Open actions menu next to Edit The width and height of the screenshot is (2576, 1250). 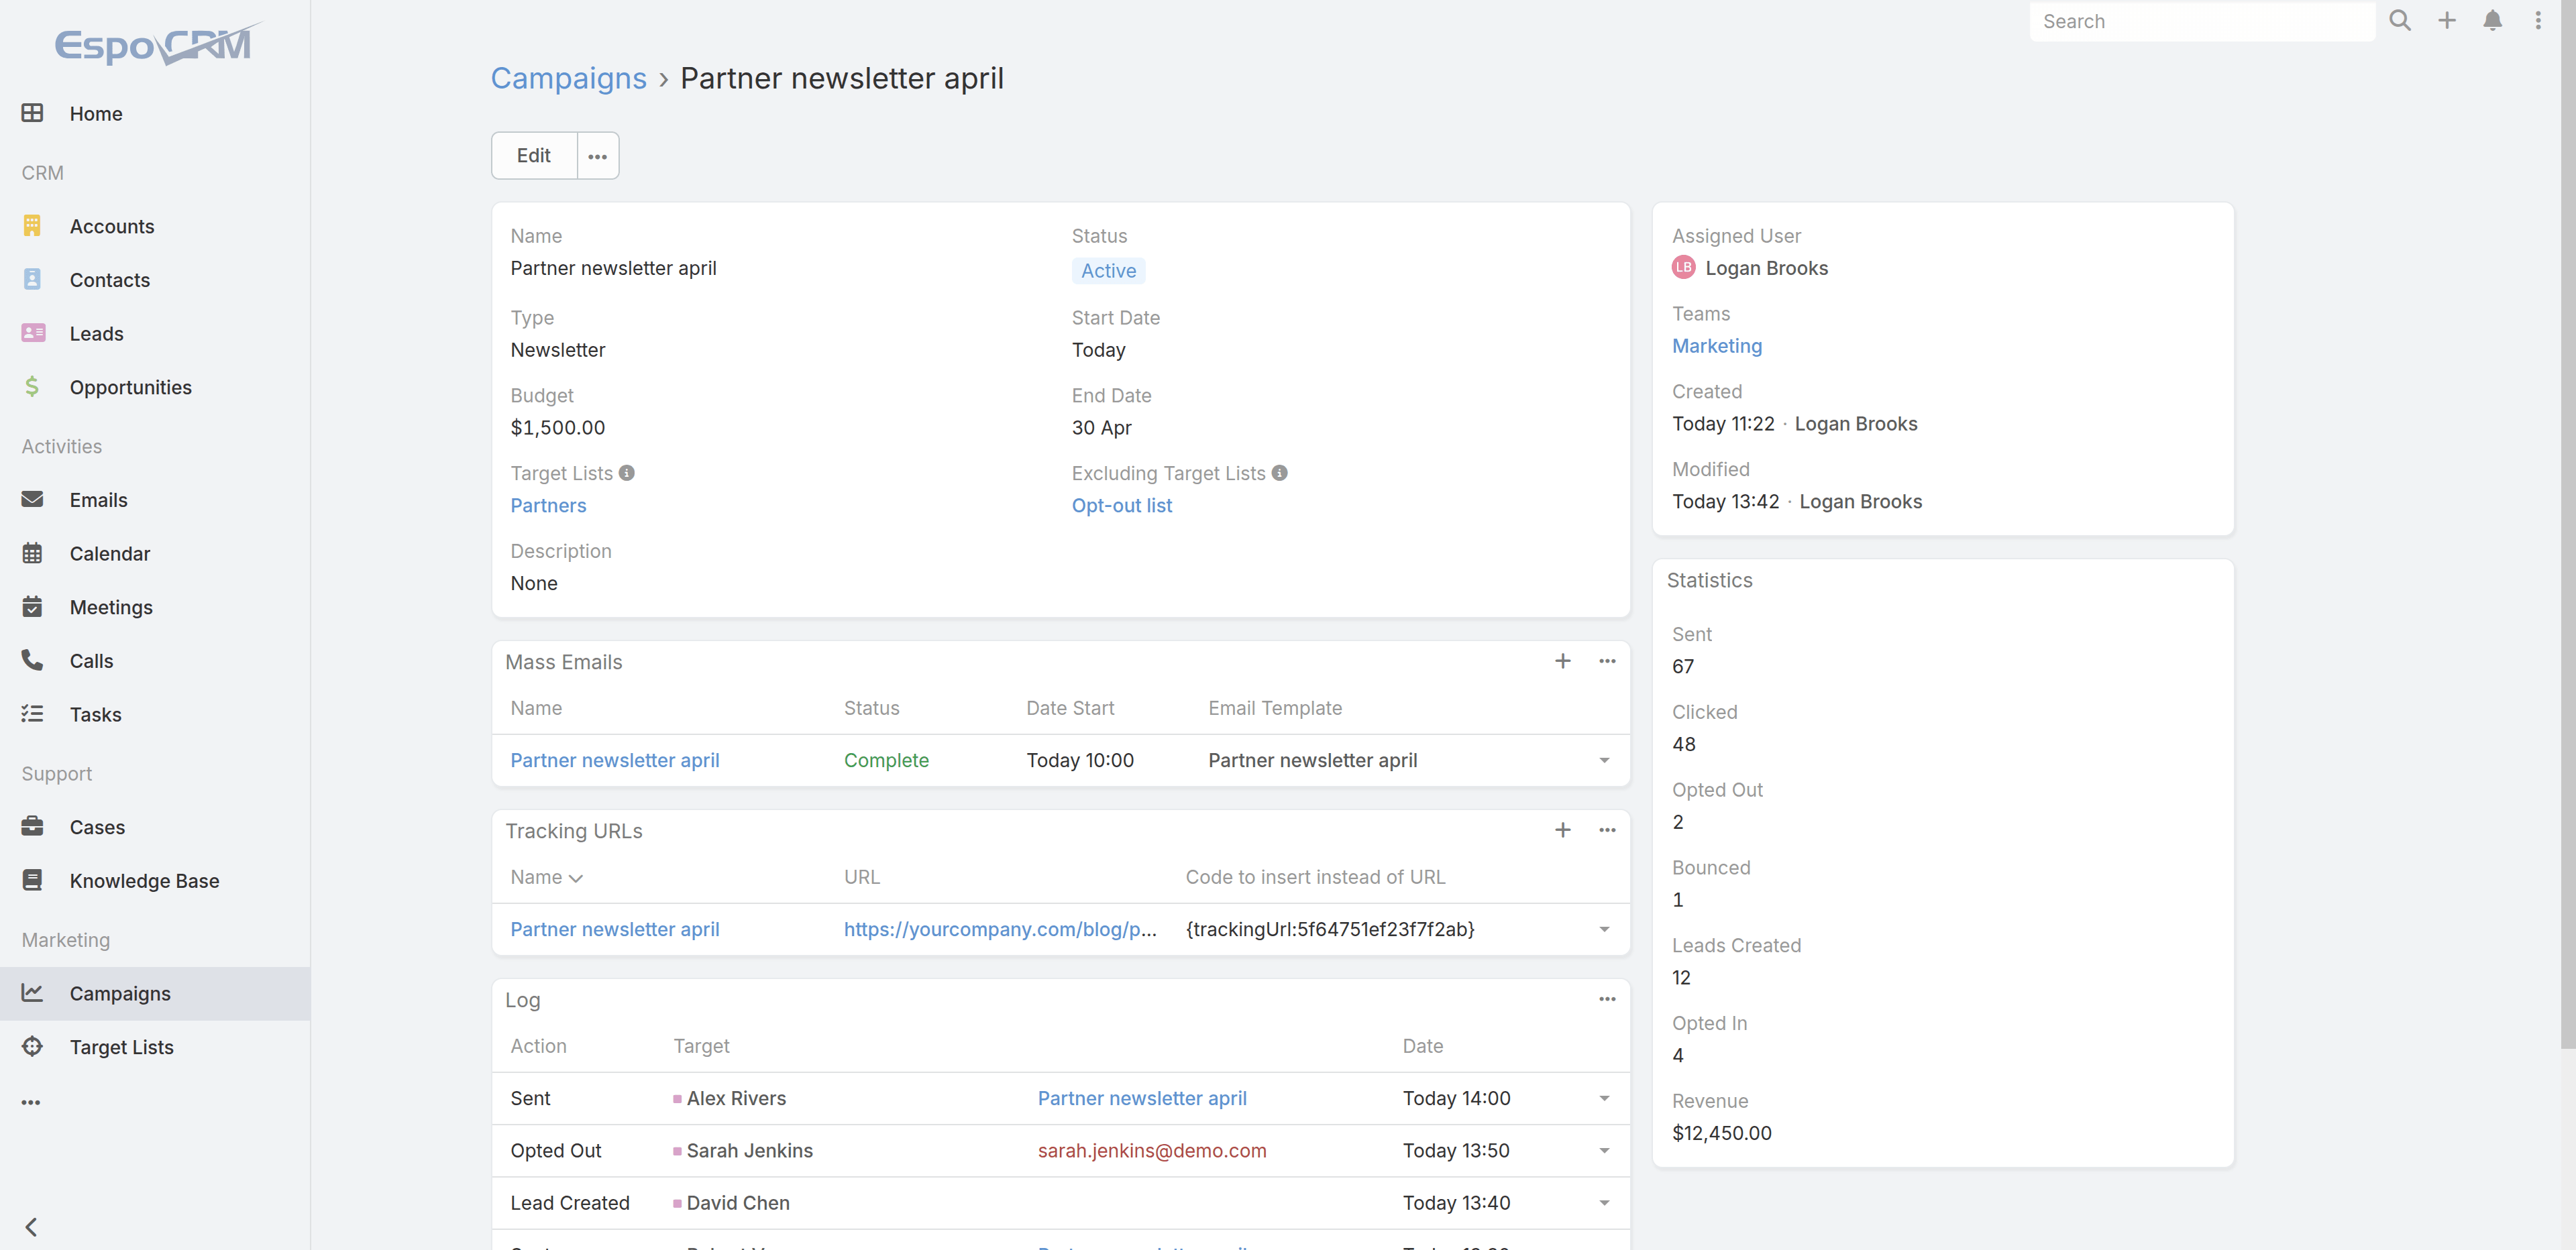[x=598, y=156]
